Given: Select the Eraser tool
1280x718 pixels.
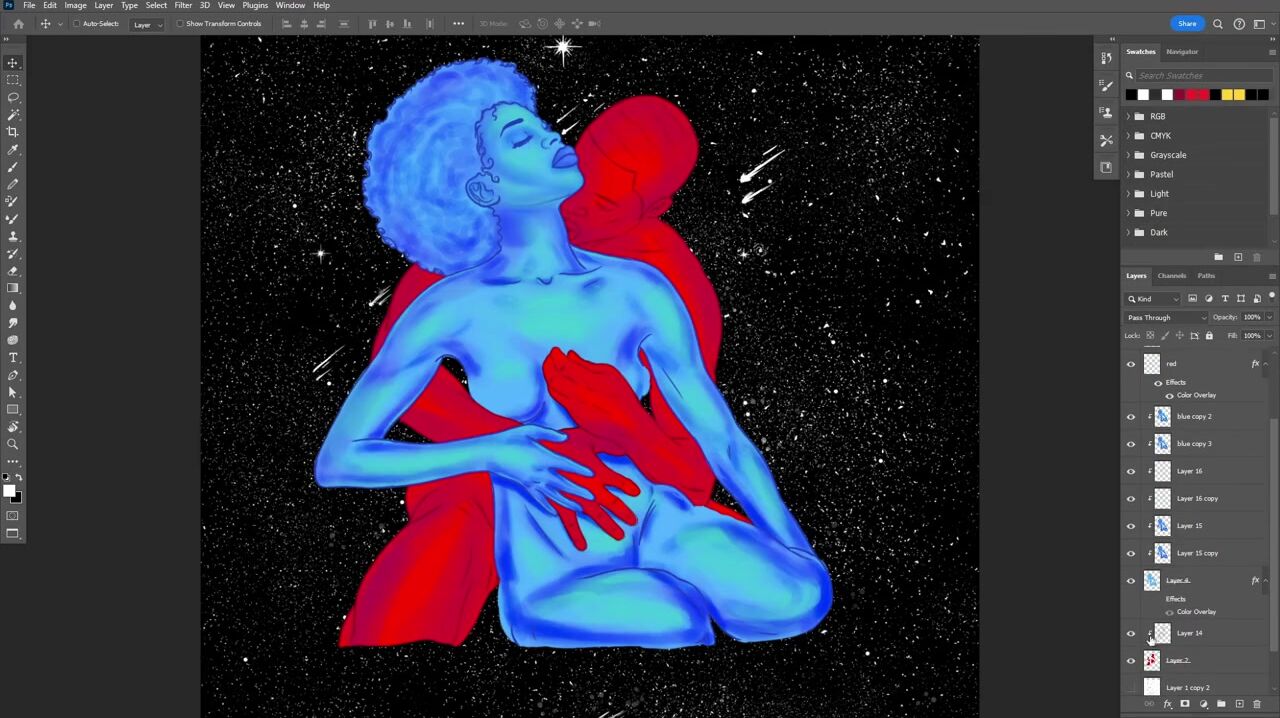Looking at the screenshot, I should click(x=13, y=271).
